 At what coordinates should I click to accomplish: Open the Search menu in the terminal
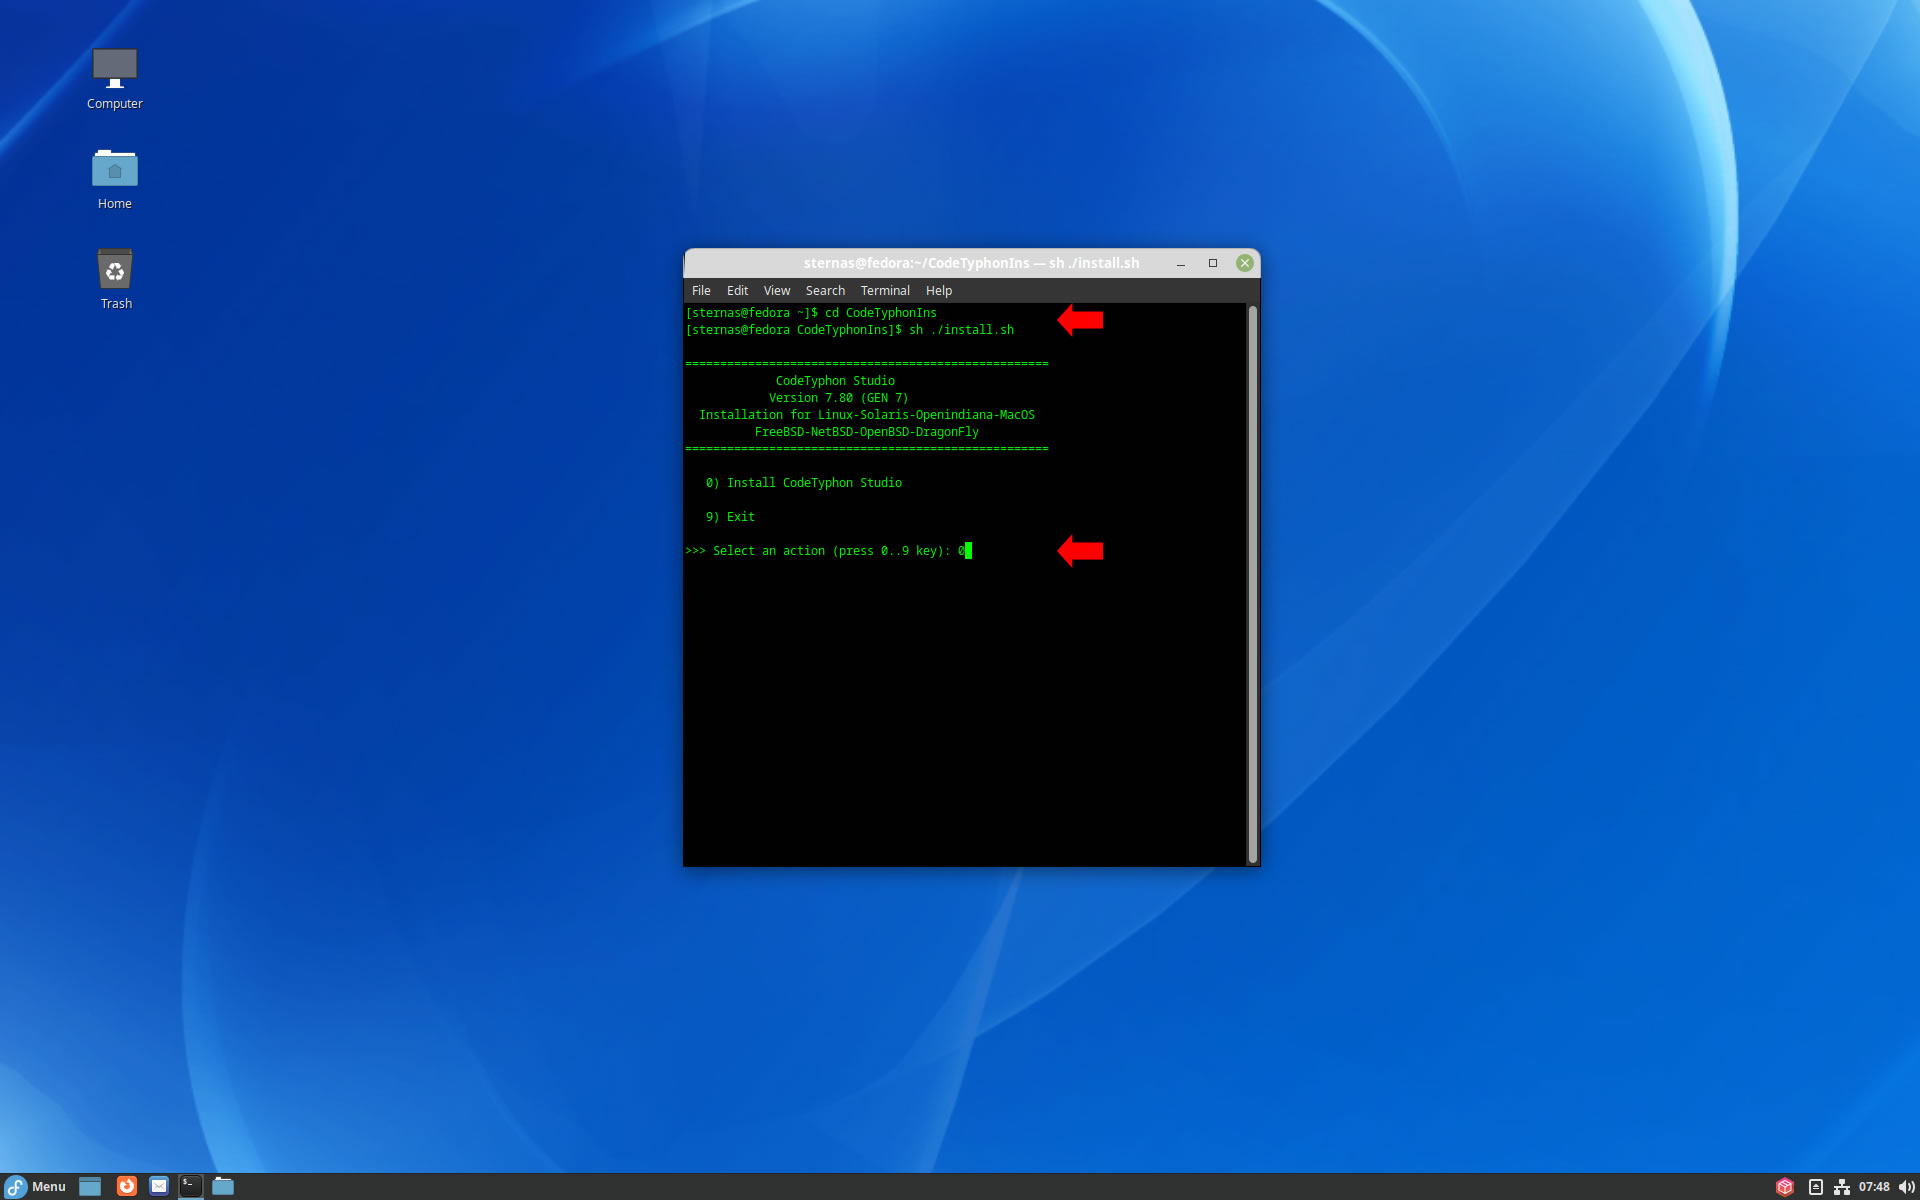(825, 291)
